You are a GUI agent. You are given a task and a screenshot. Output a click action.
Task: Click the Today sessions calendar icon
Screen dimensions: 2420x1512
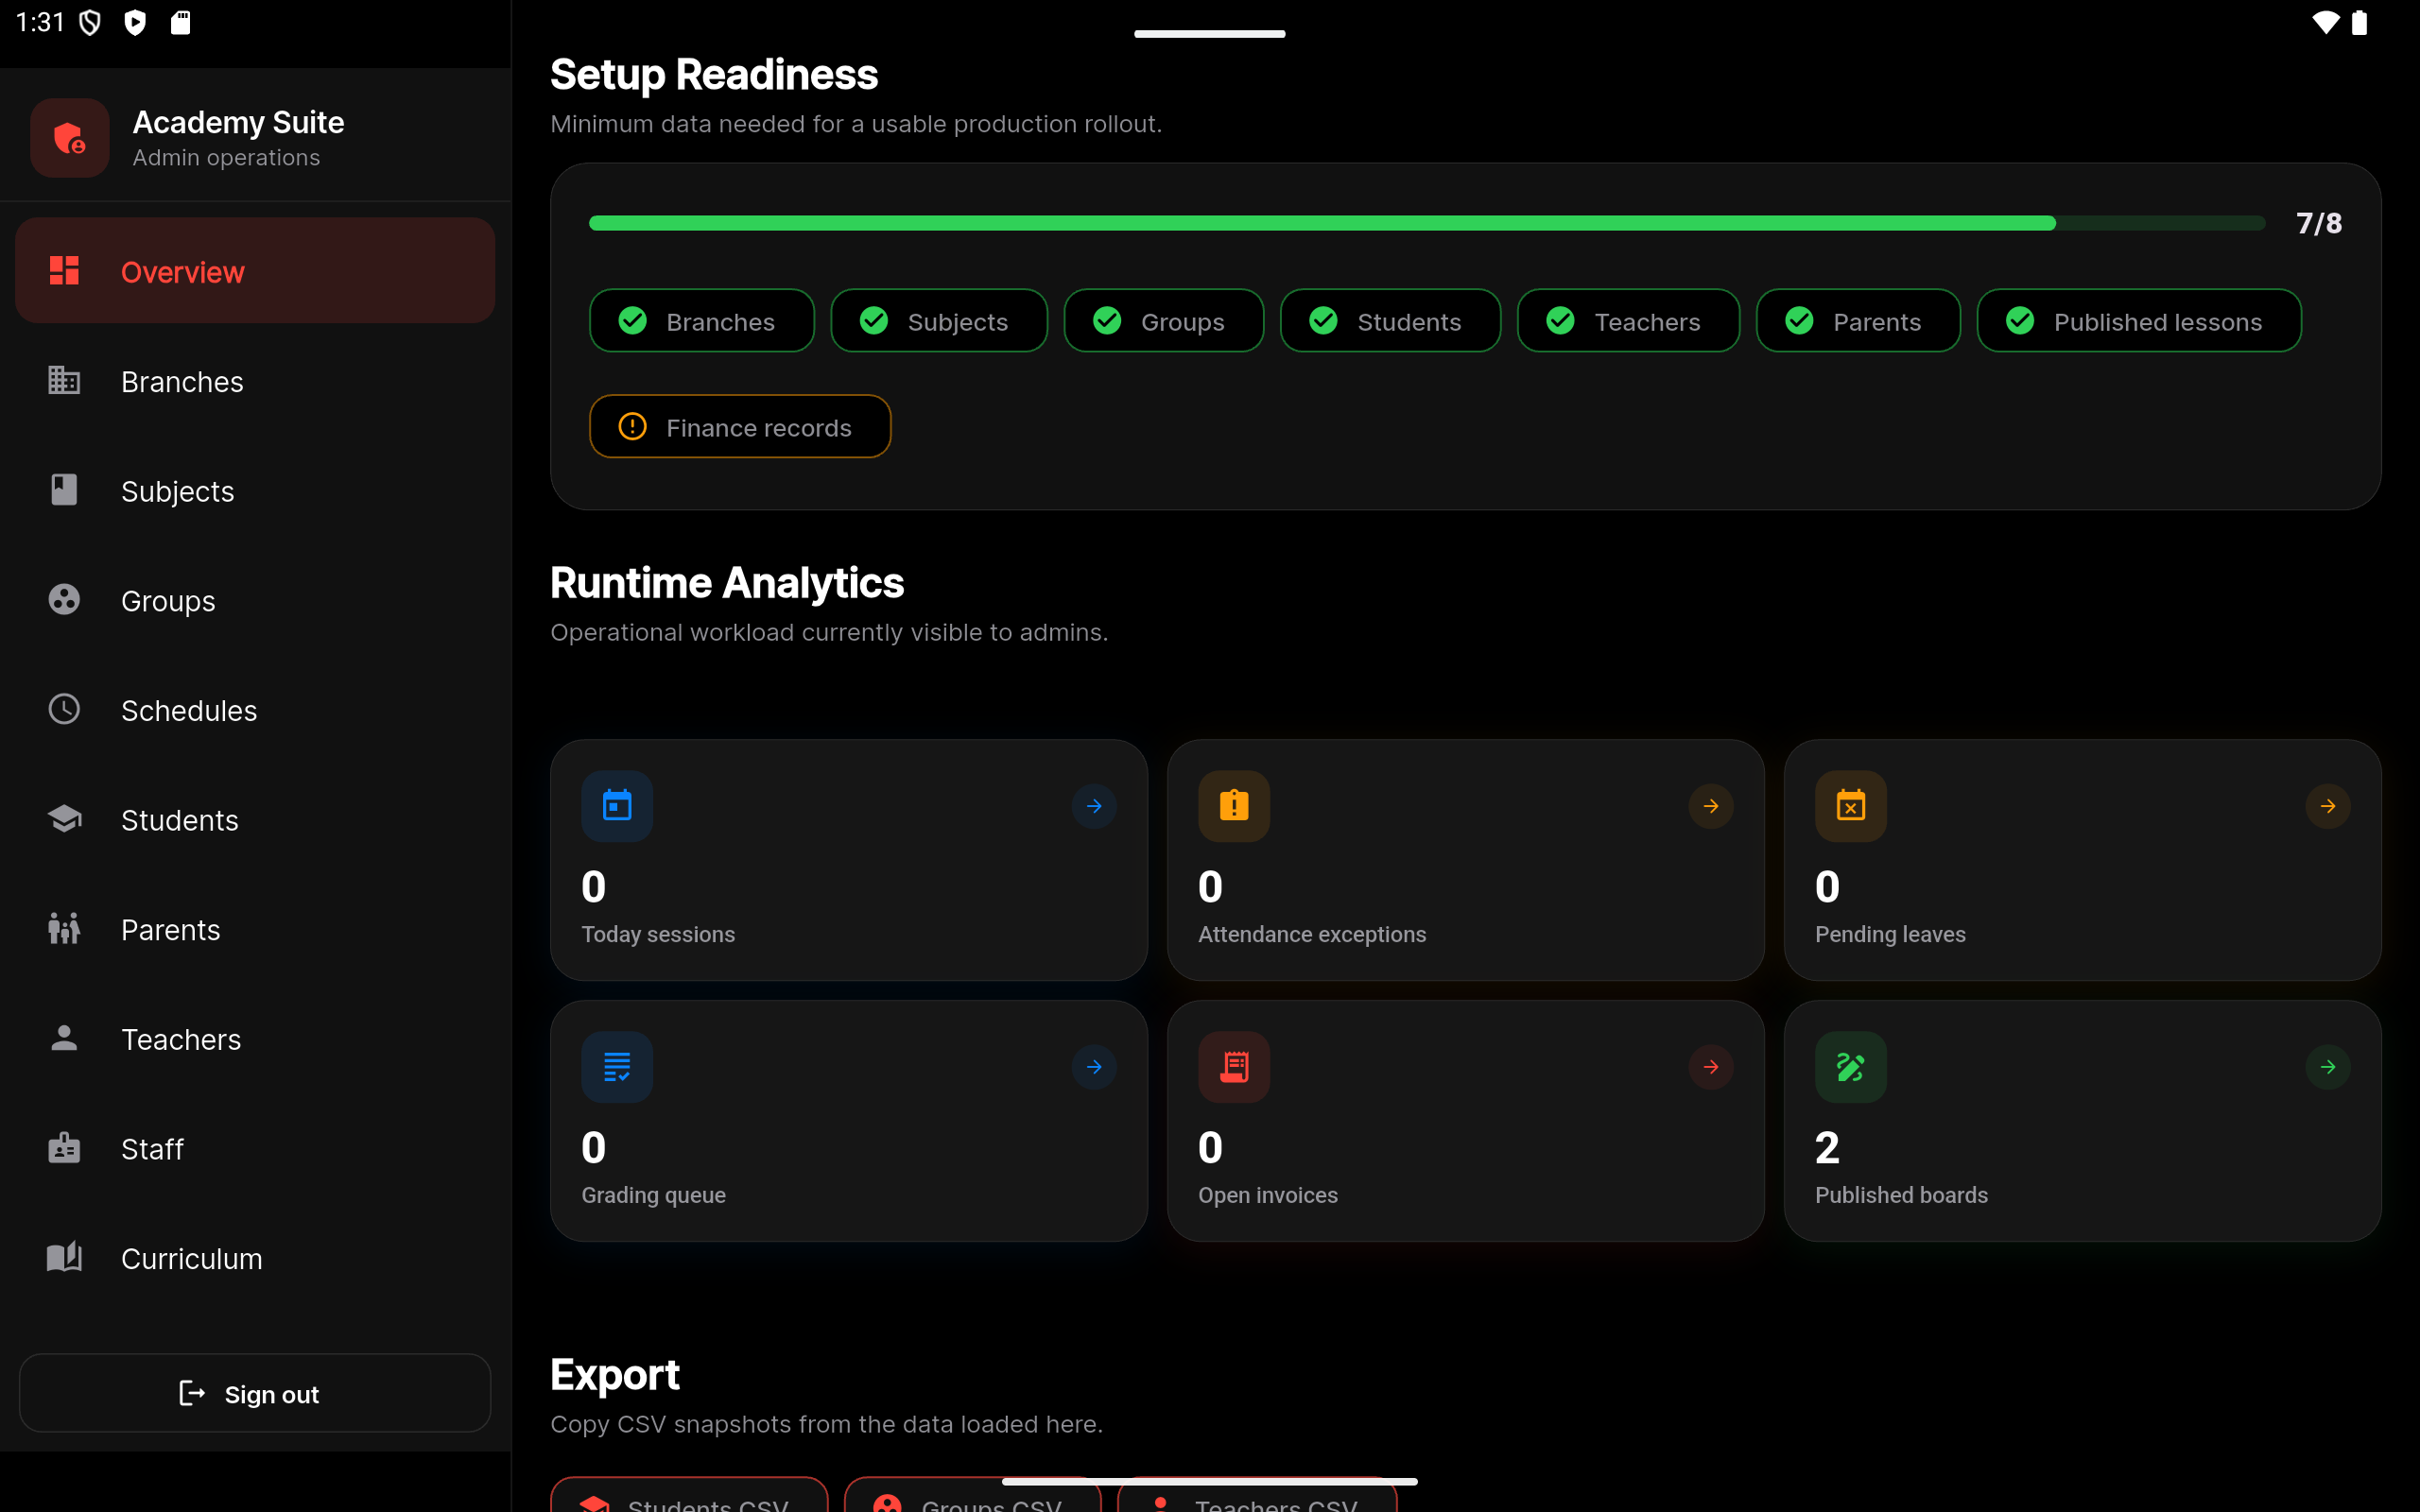coord(617,806)
